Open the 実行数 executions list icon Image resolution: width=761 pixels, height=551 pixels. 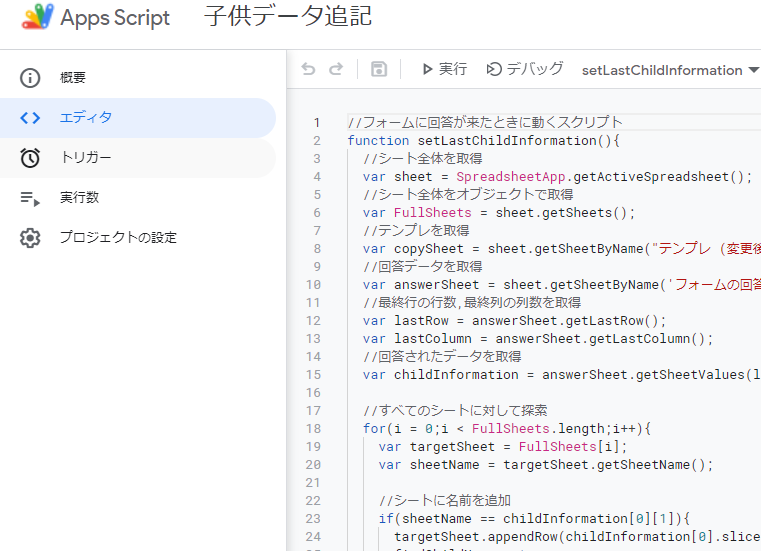coord(30,198)
